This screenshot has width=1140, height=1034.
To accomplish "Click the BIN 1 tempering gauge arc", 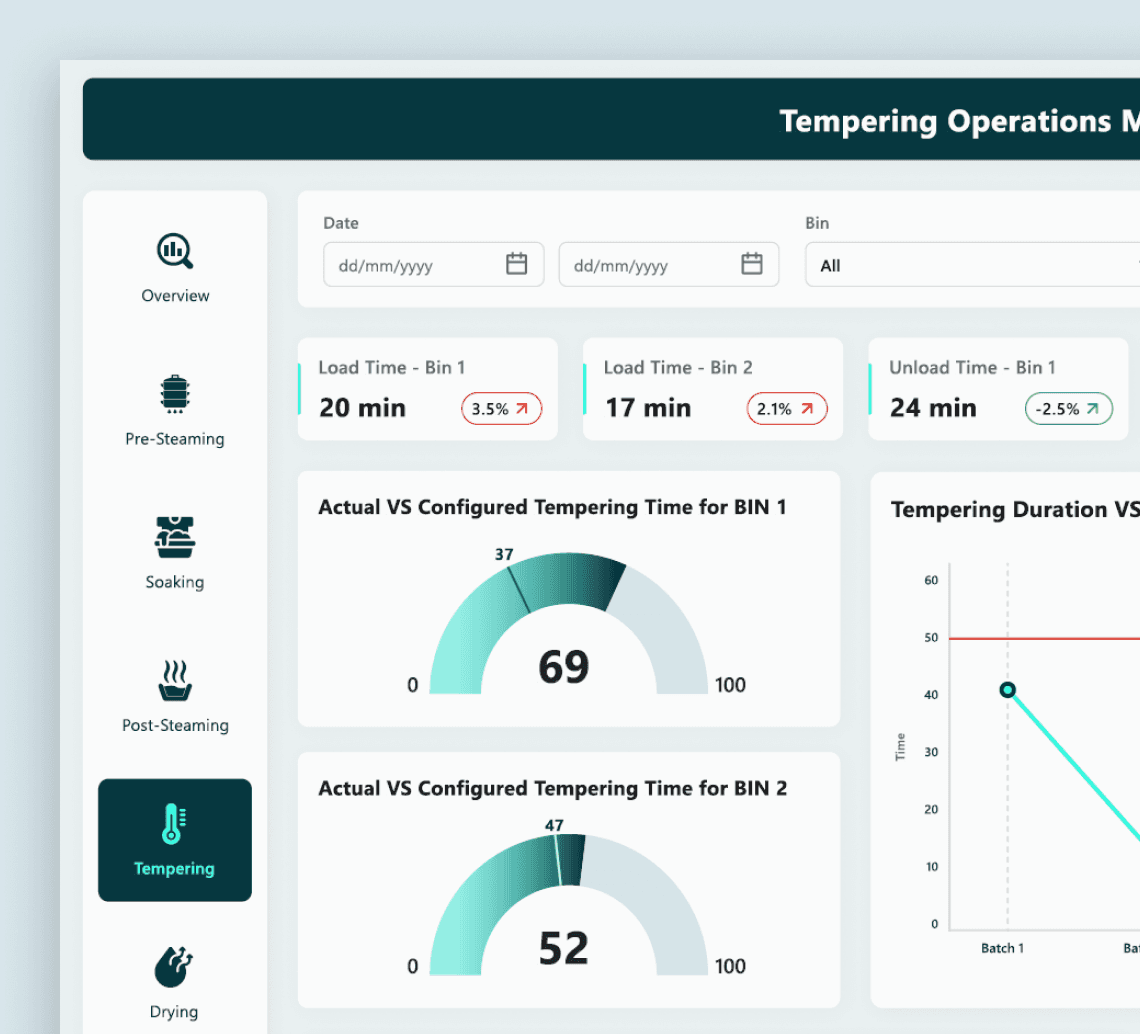I will click(x=569, y=578).
